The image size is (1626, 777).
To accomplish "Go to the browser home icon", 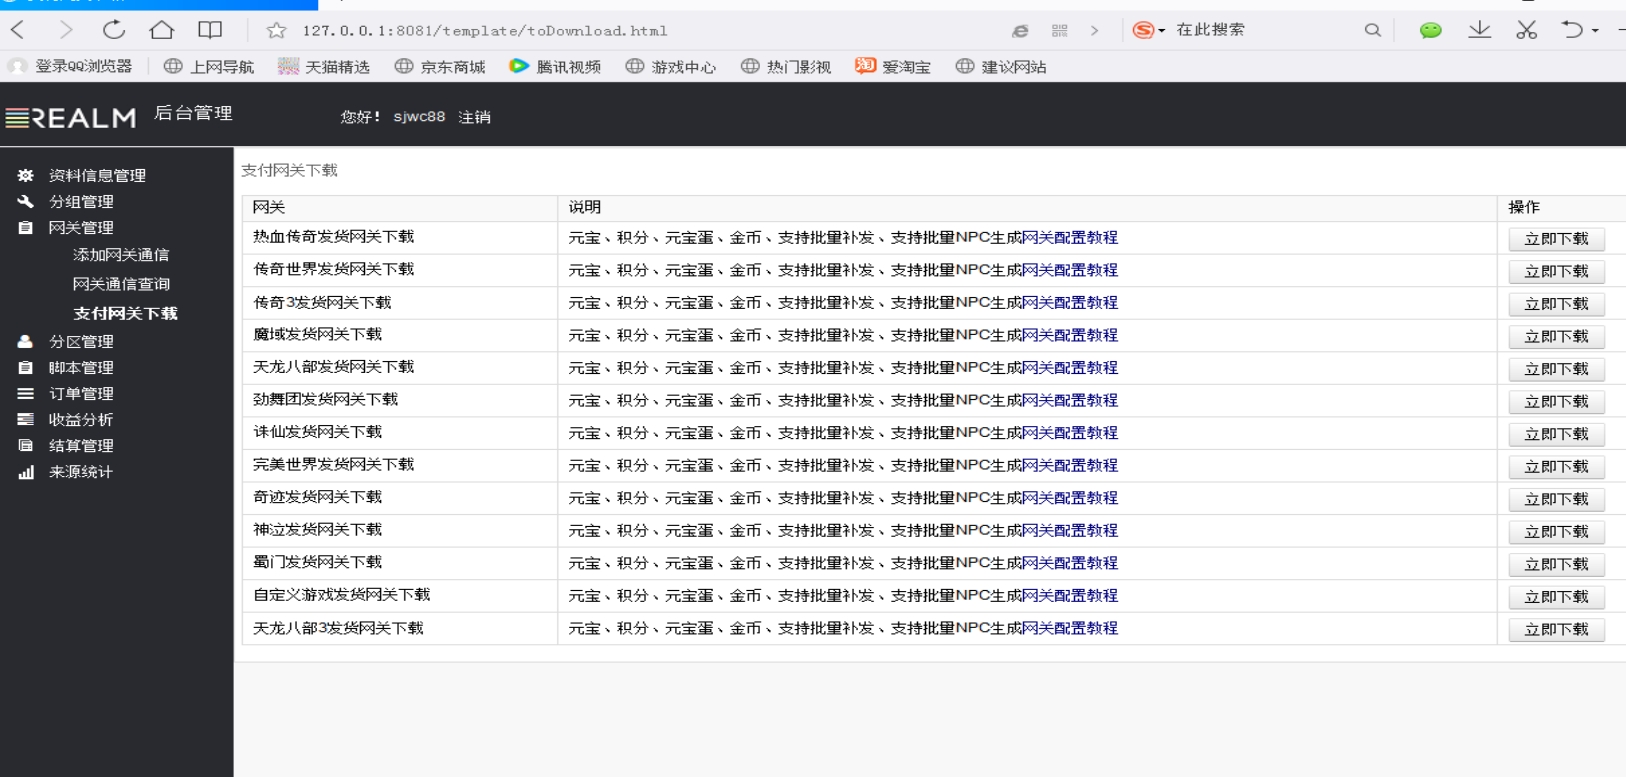I will tap(162, 30).
